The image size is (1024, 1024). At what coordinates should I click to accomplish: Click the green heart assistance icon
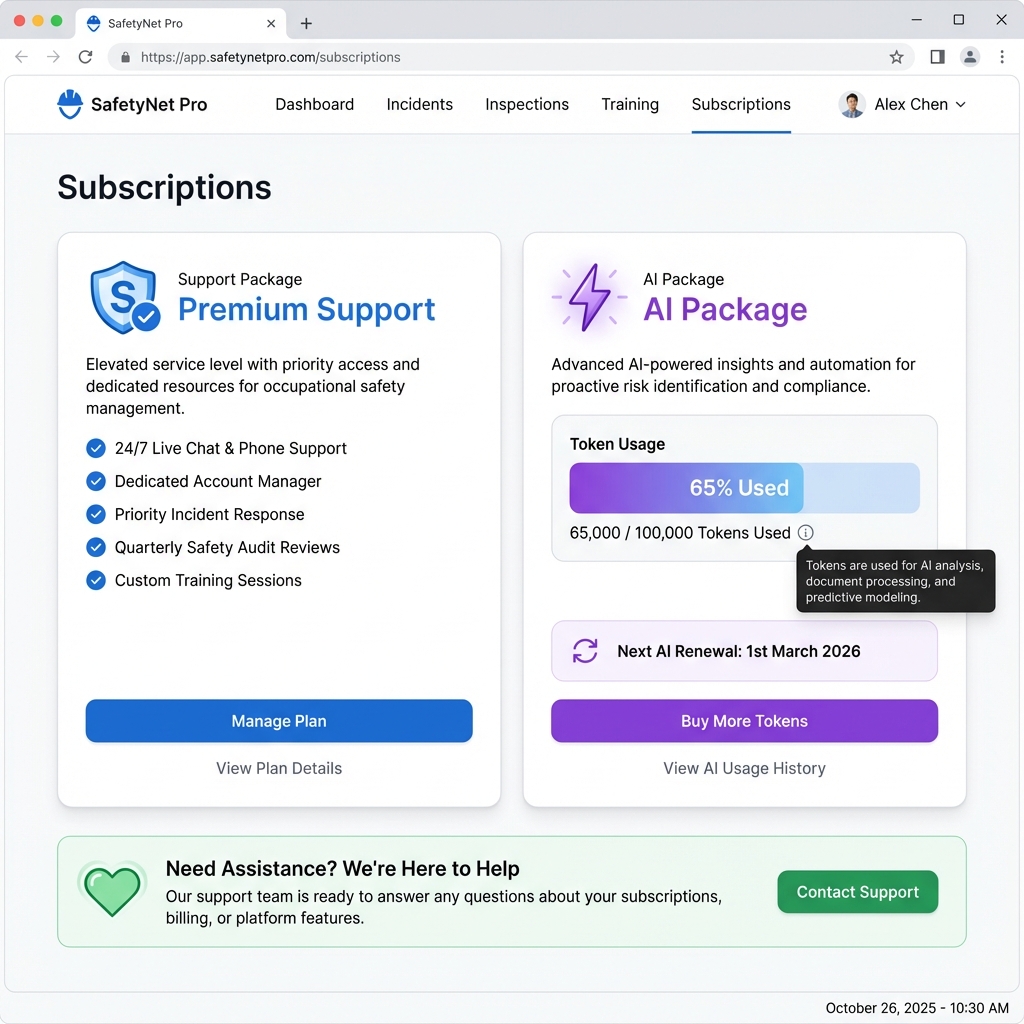(x=111, y=890)
